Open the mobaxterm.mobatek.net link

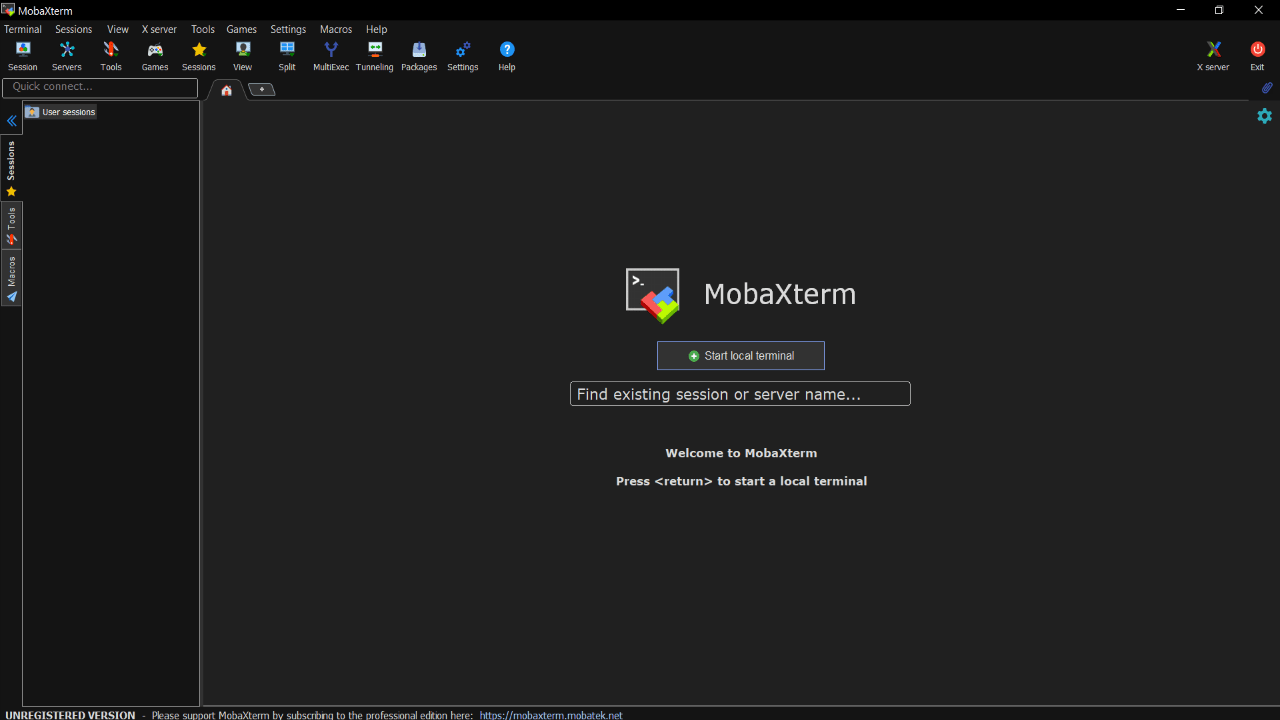(551, 715)
